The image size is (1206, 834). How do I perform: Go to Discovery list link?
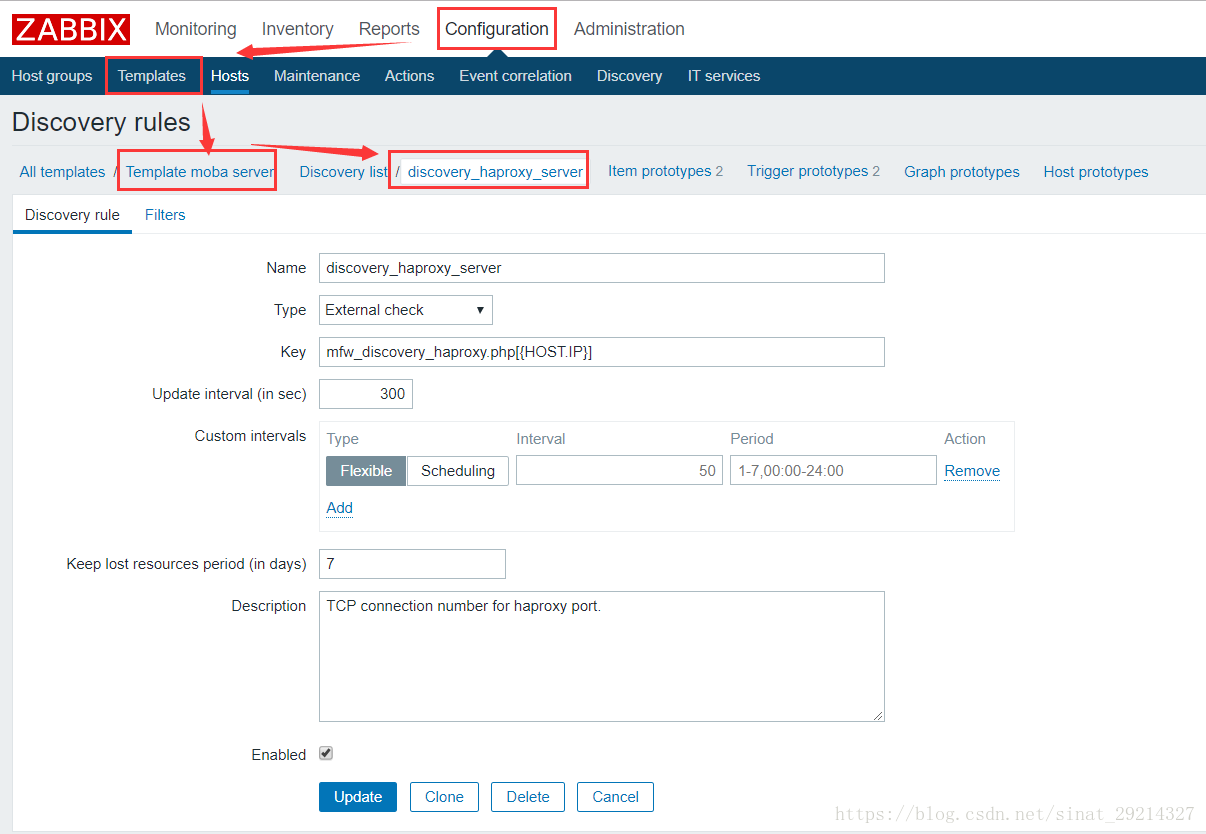pyautogui.click(x=343, y=172)
